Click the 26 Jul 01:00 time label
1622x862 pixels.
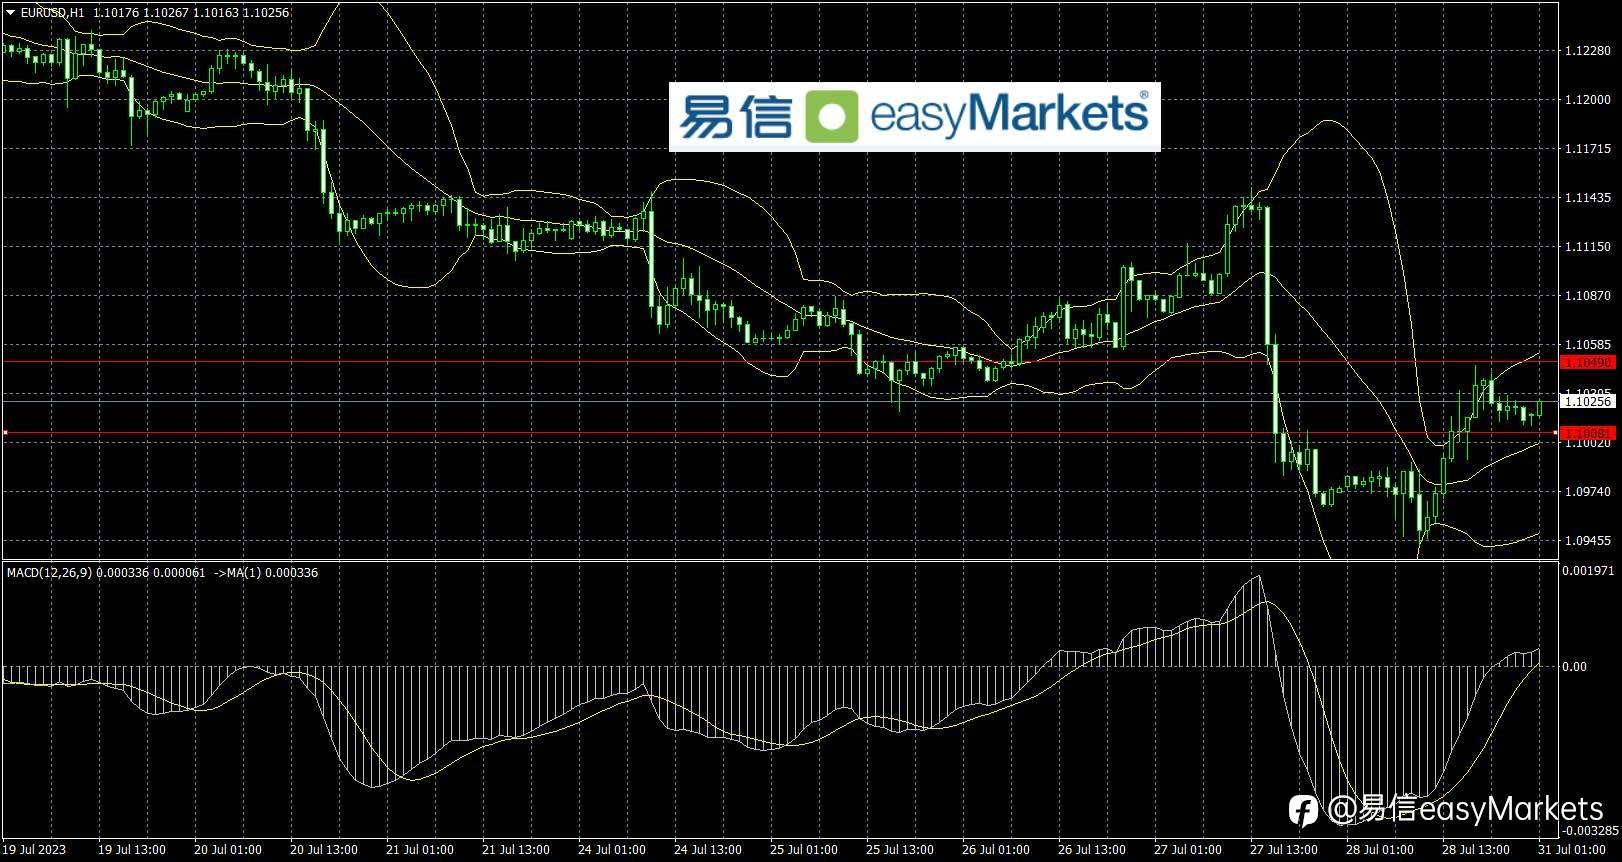coord(996,850)
